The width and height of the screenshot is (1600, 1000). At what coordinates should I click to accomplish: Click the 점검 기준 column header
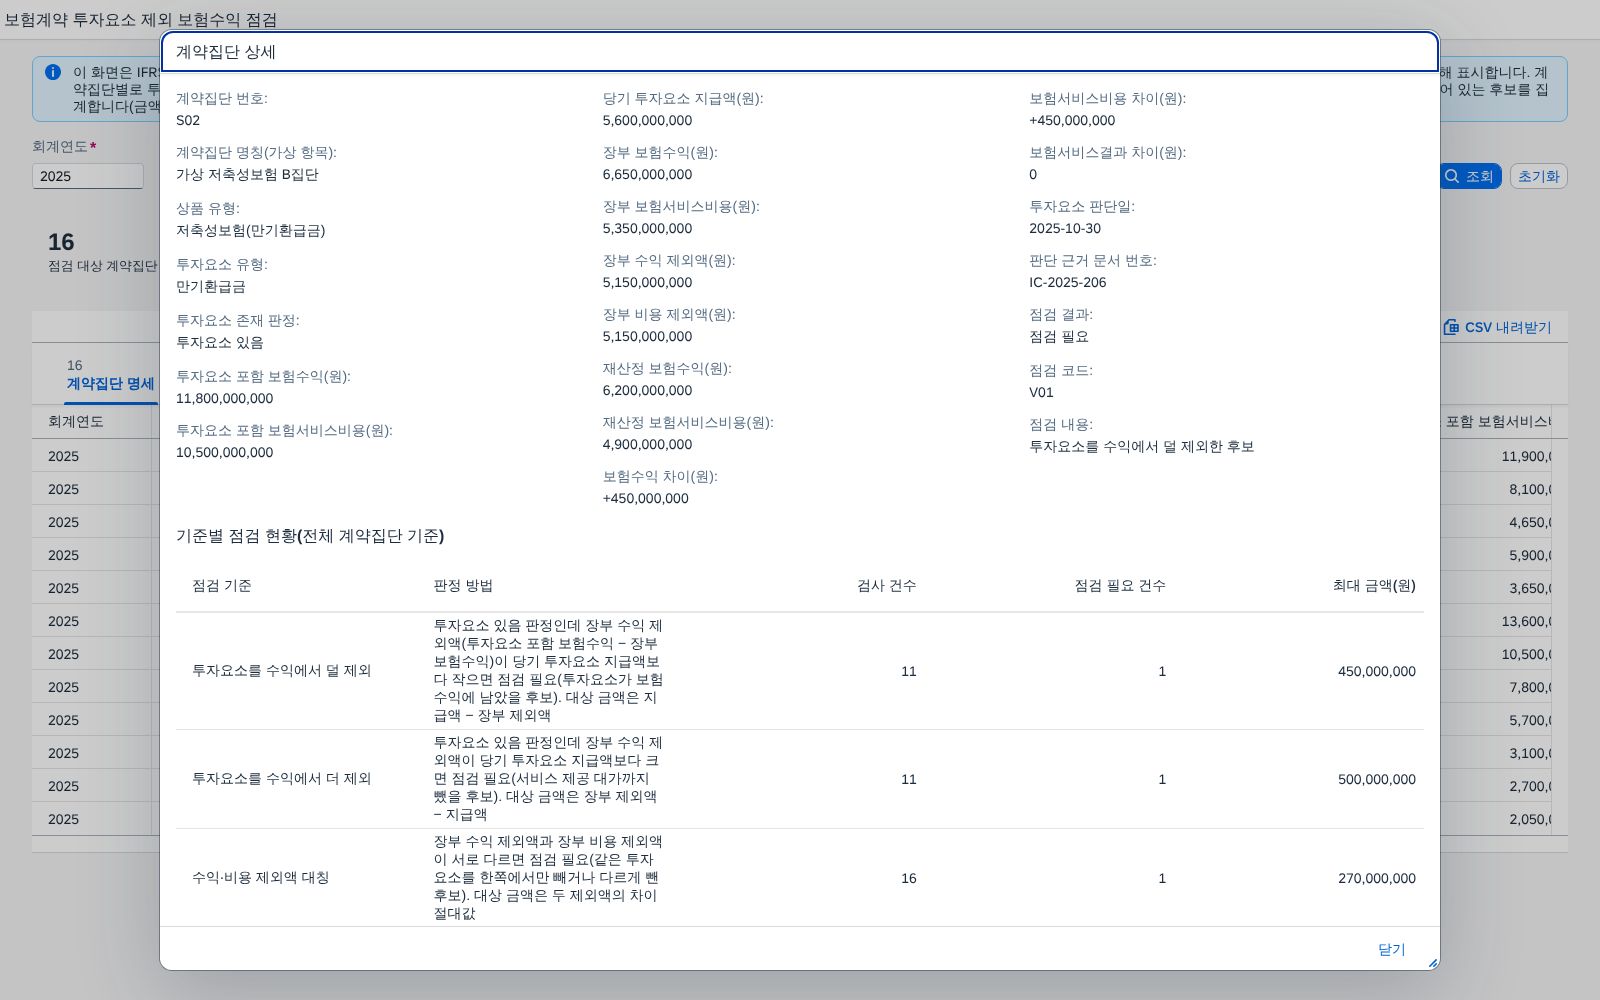[222, 586]
